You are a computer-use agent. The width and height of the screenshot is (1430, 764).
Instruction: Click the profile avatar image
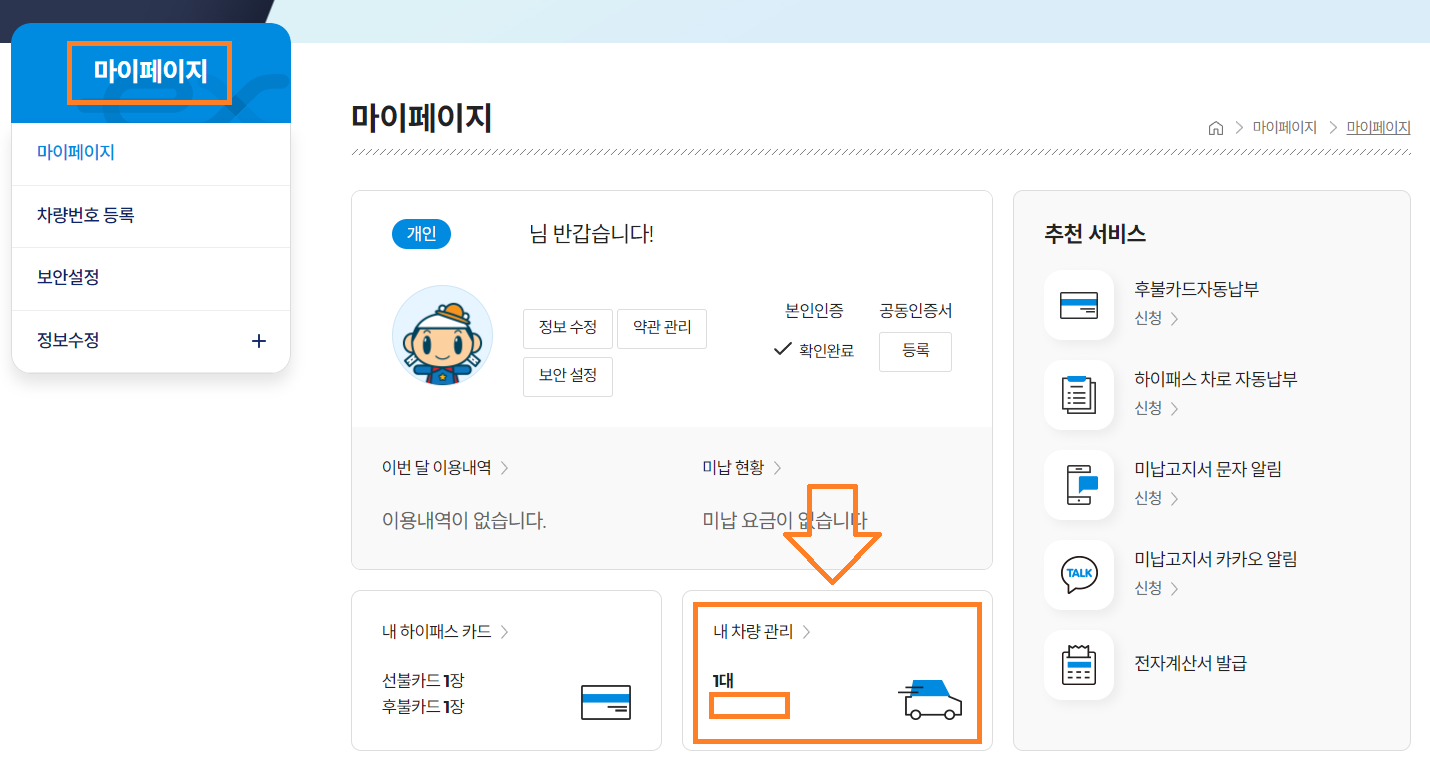(442, 335)
